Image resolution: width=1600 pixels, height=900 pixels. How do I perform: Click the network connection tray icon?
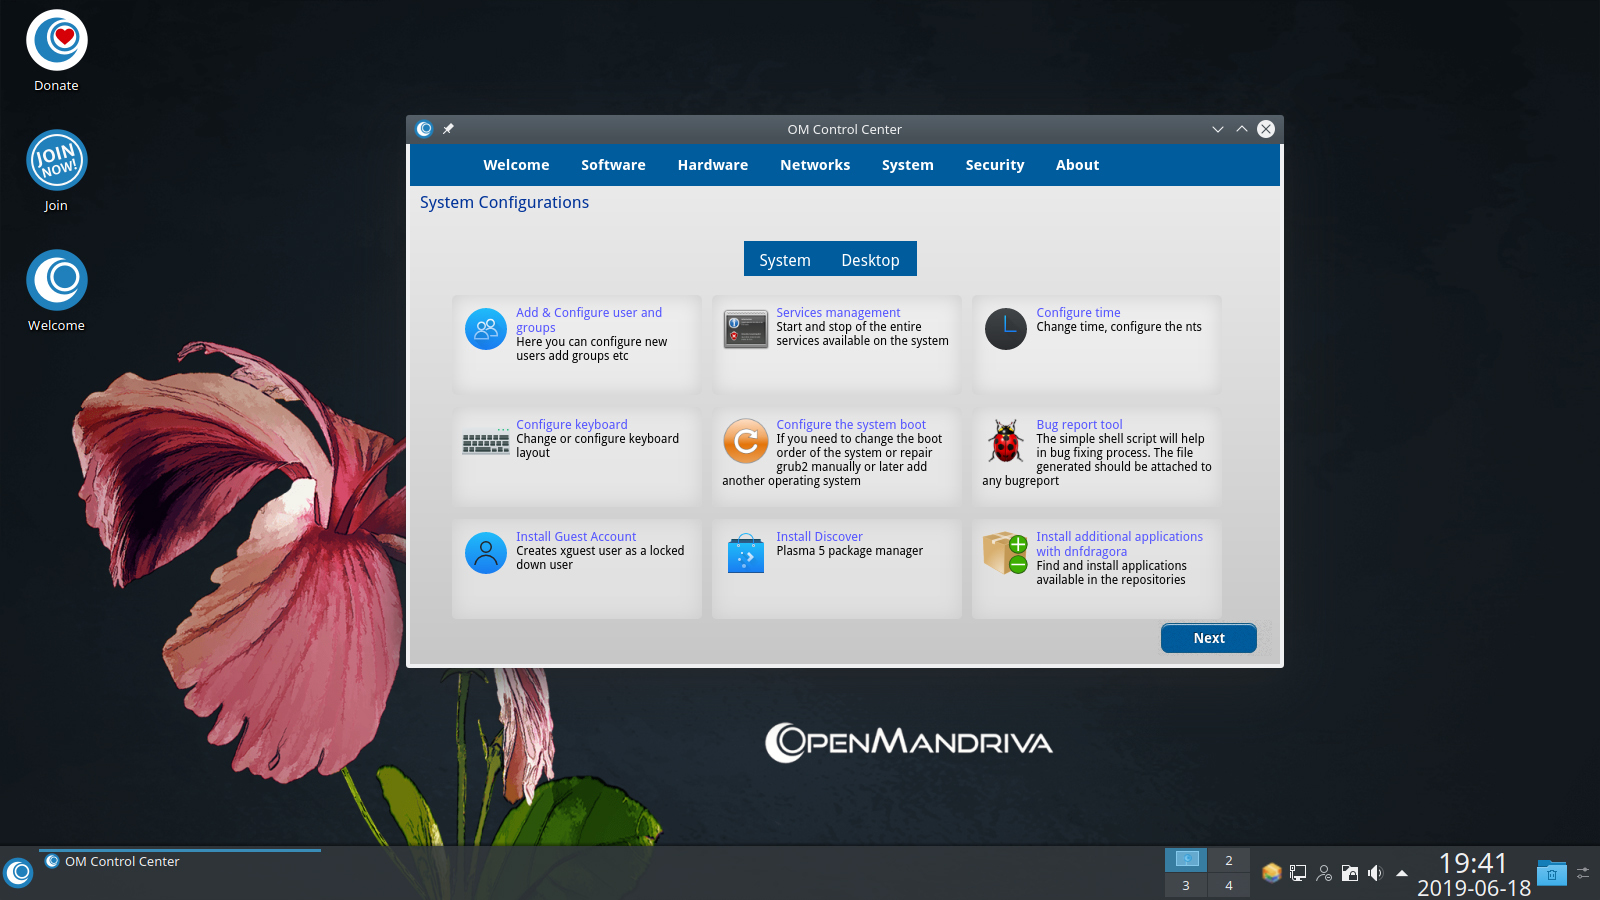point(1298,873)
